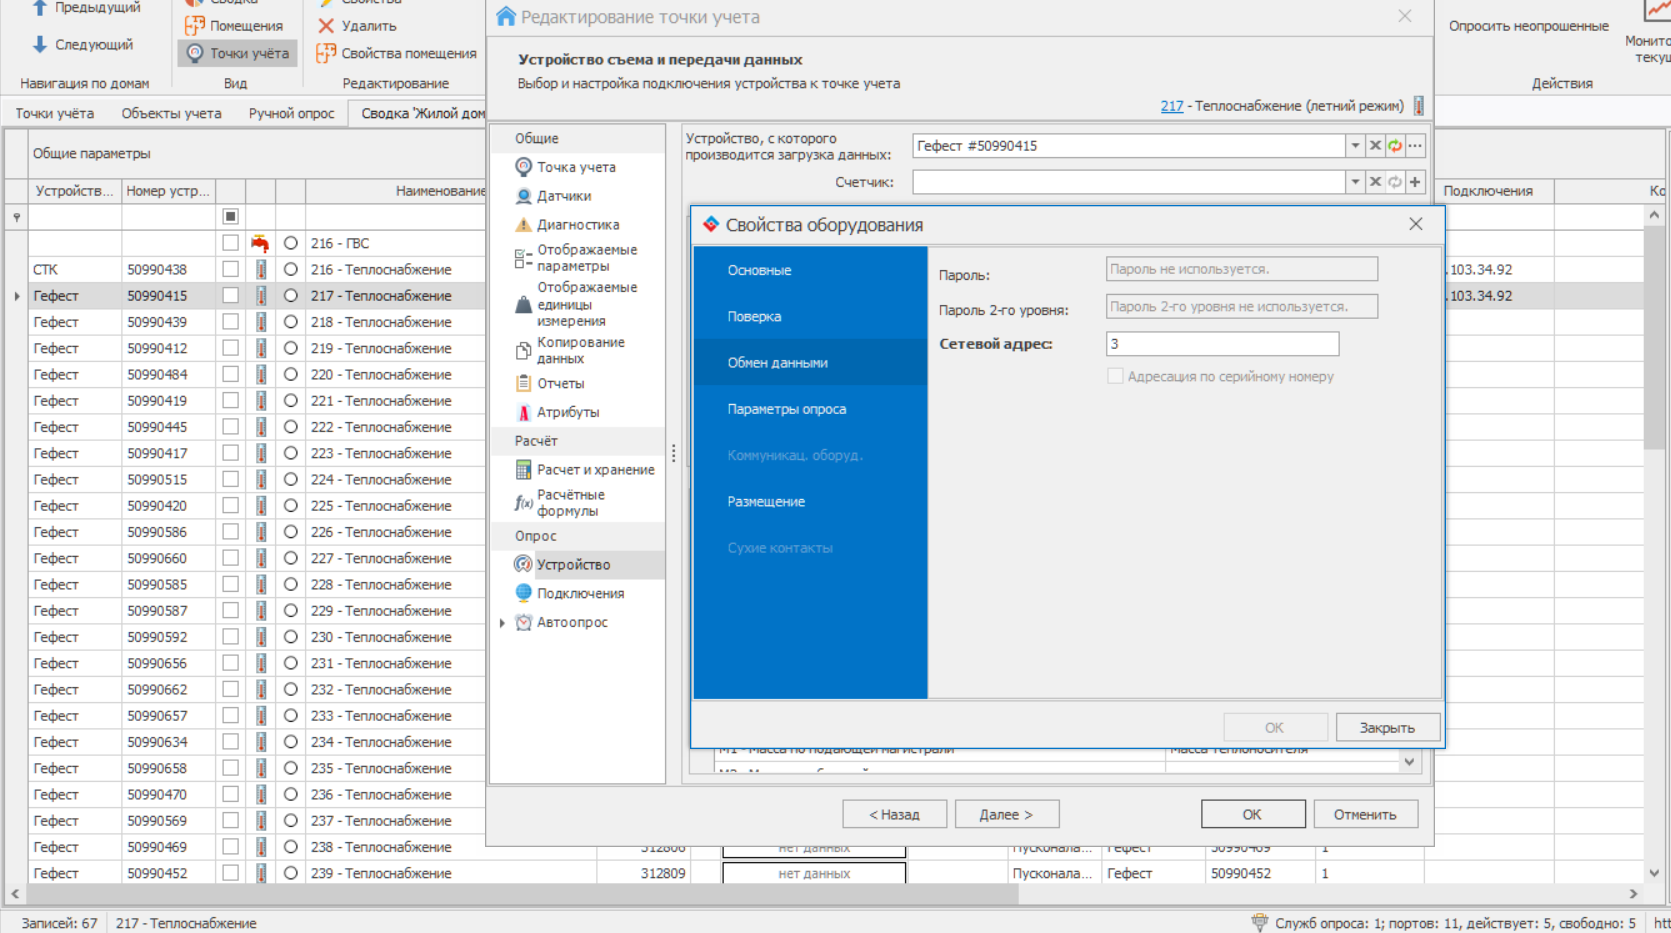Viewport: 1671px width, 933px height.
Task: Open Отчеты item in sidebar
Action: 560,383
